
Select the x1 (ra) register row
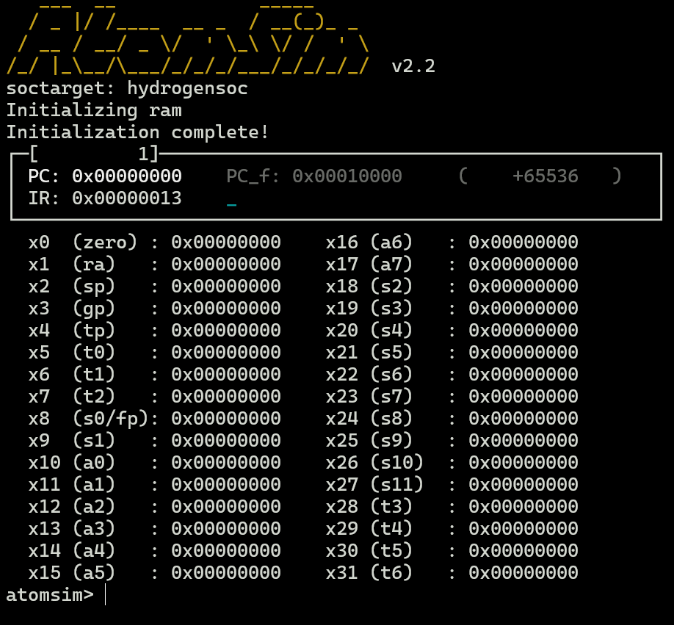pos(154,264)
